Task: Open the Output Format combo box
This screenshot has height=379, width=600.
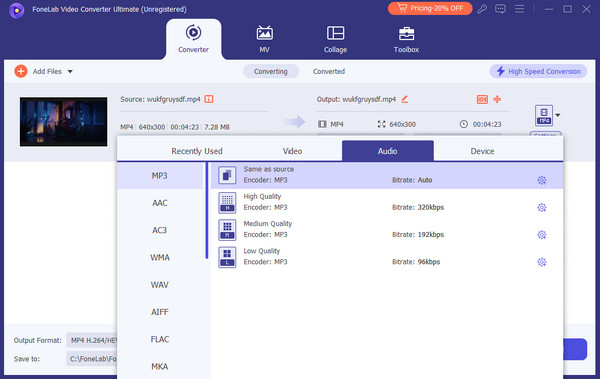Action: click(x=92, y=340)
